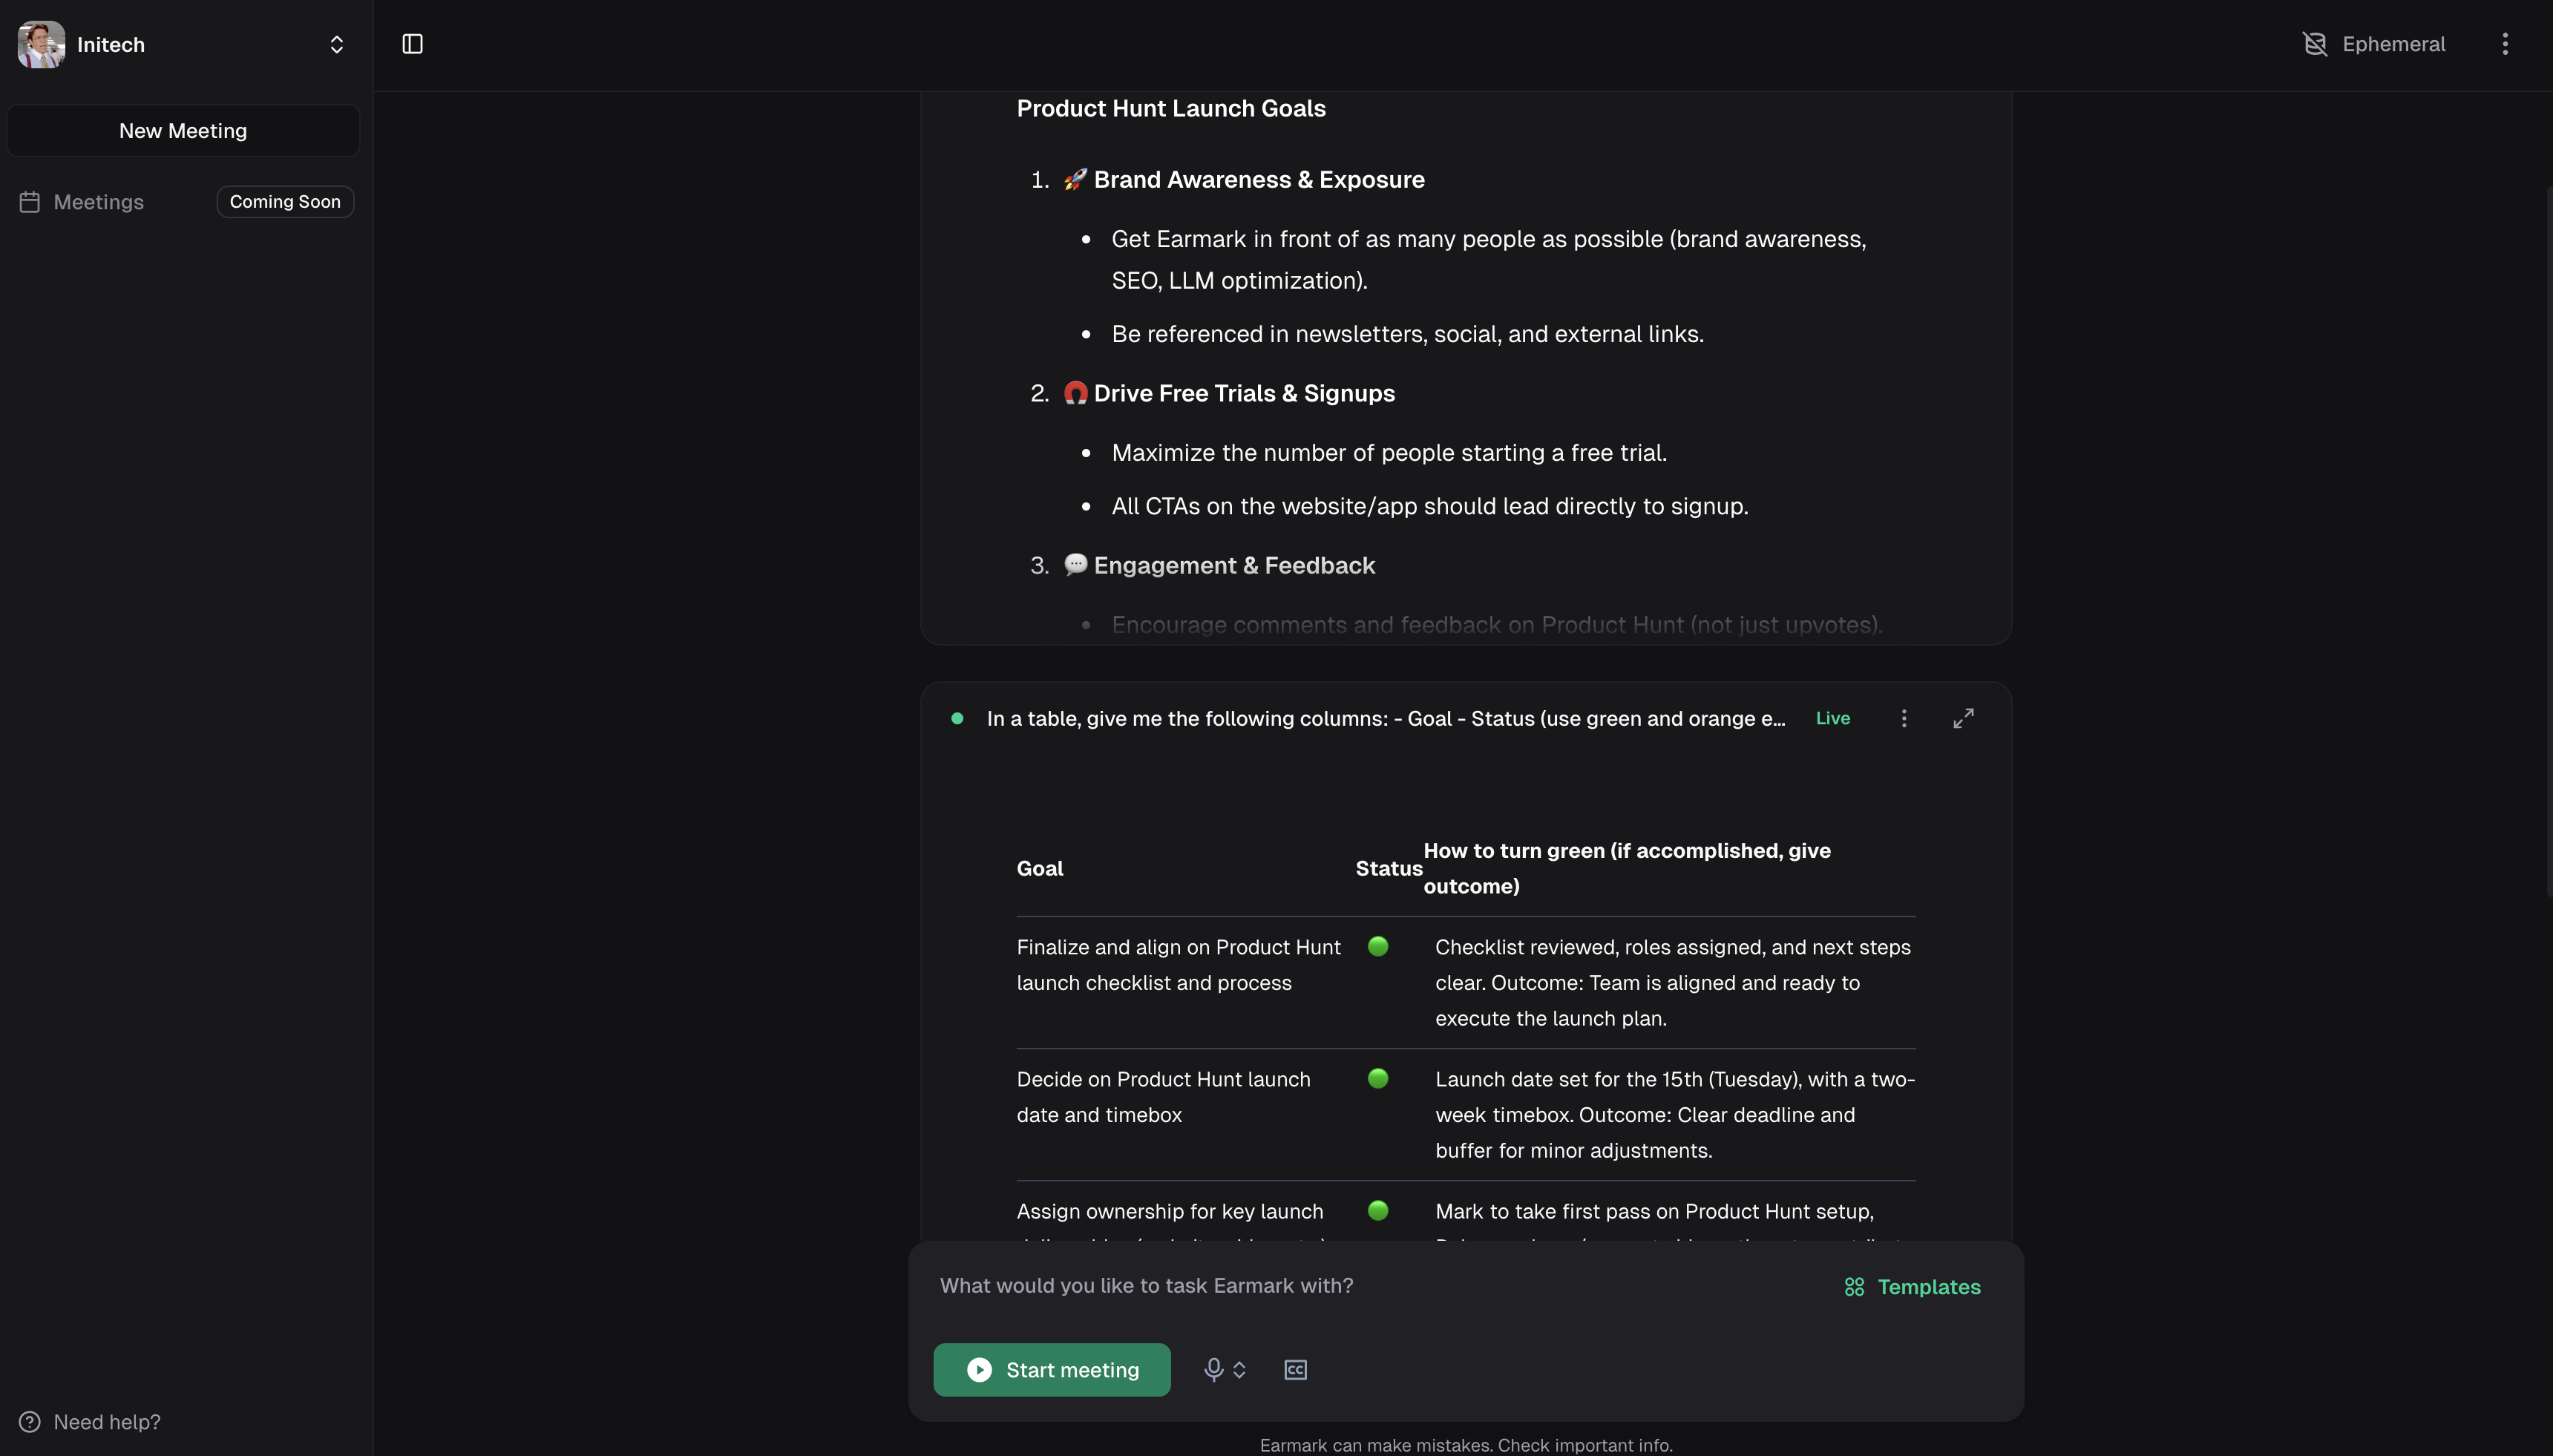Image resolution: width=2553 pixels, height=1456 pixels.
Task: Click the green live indicator dot
Action: coord(957,718)
